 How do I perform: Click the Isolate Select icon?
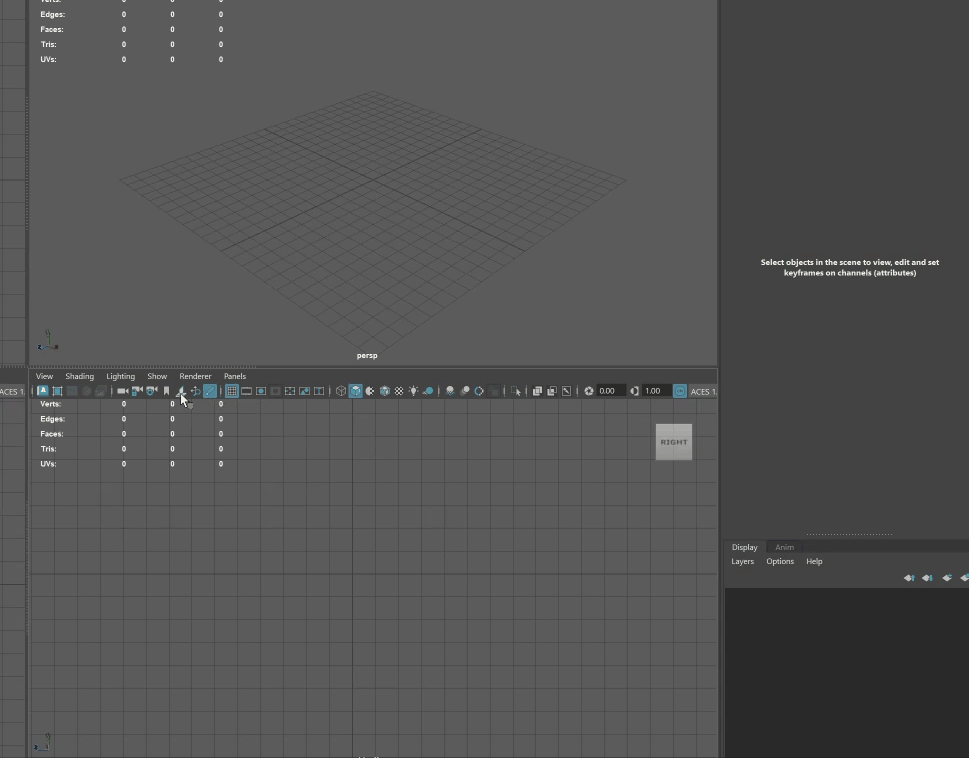(516, 391)
